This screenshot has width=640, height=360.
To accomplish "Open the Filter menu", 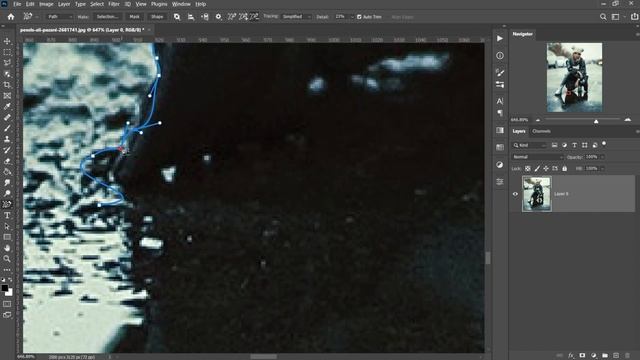I will [114, 4].
